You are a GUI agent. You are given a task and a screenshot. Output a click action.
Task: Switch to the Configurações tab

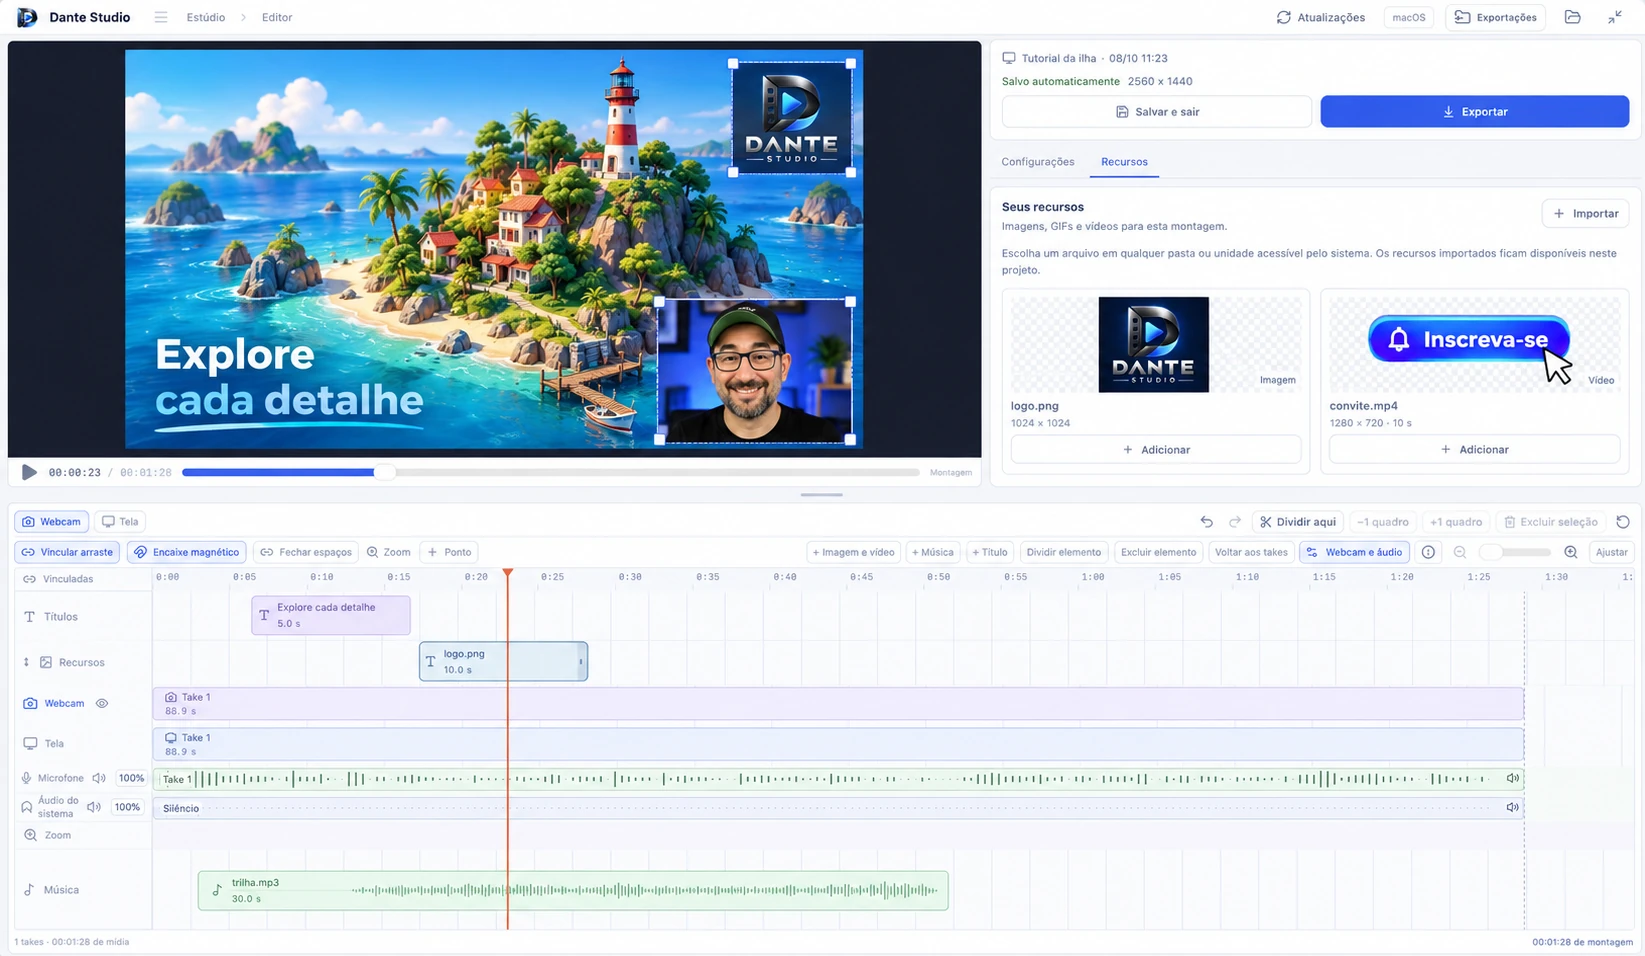point(1038,162)
